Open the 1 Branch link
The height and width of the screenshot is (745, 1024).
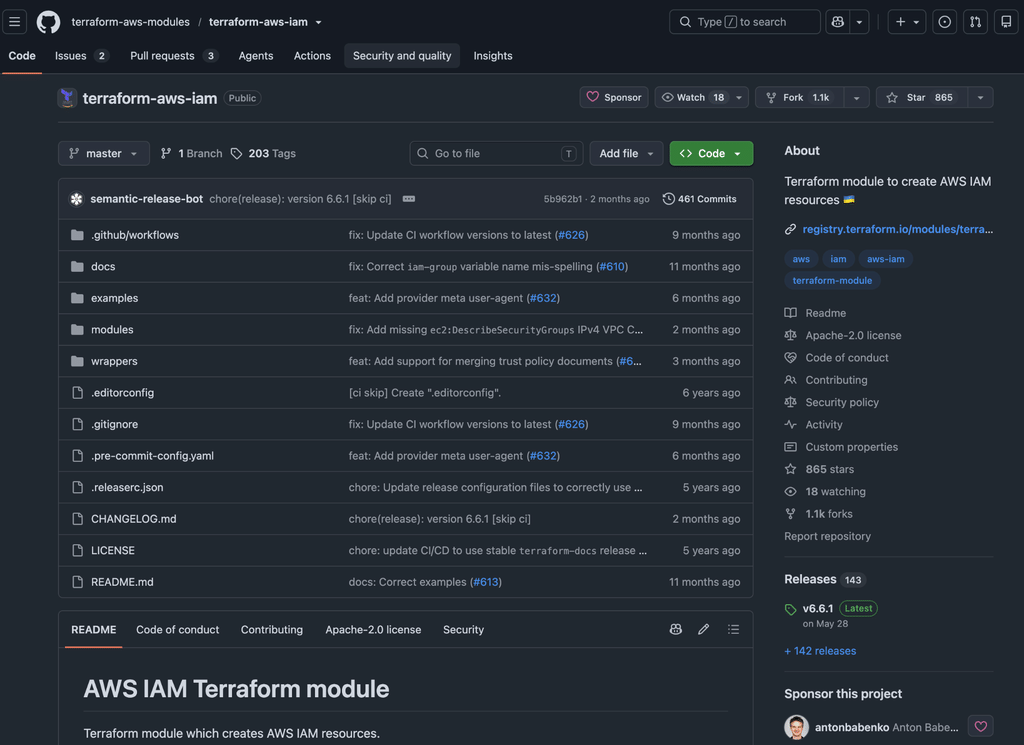click(191, 153)
